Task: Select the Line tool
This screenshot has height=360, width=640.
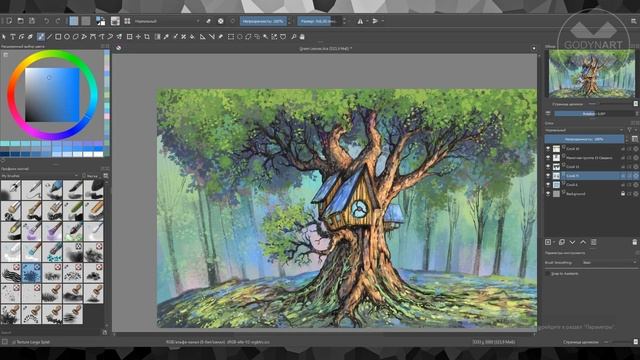Action: pos(49,37)
